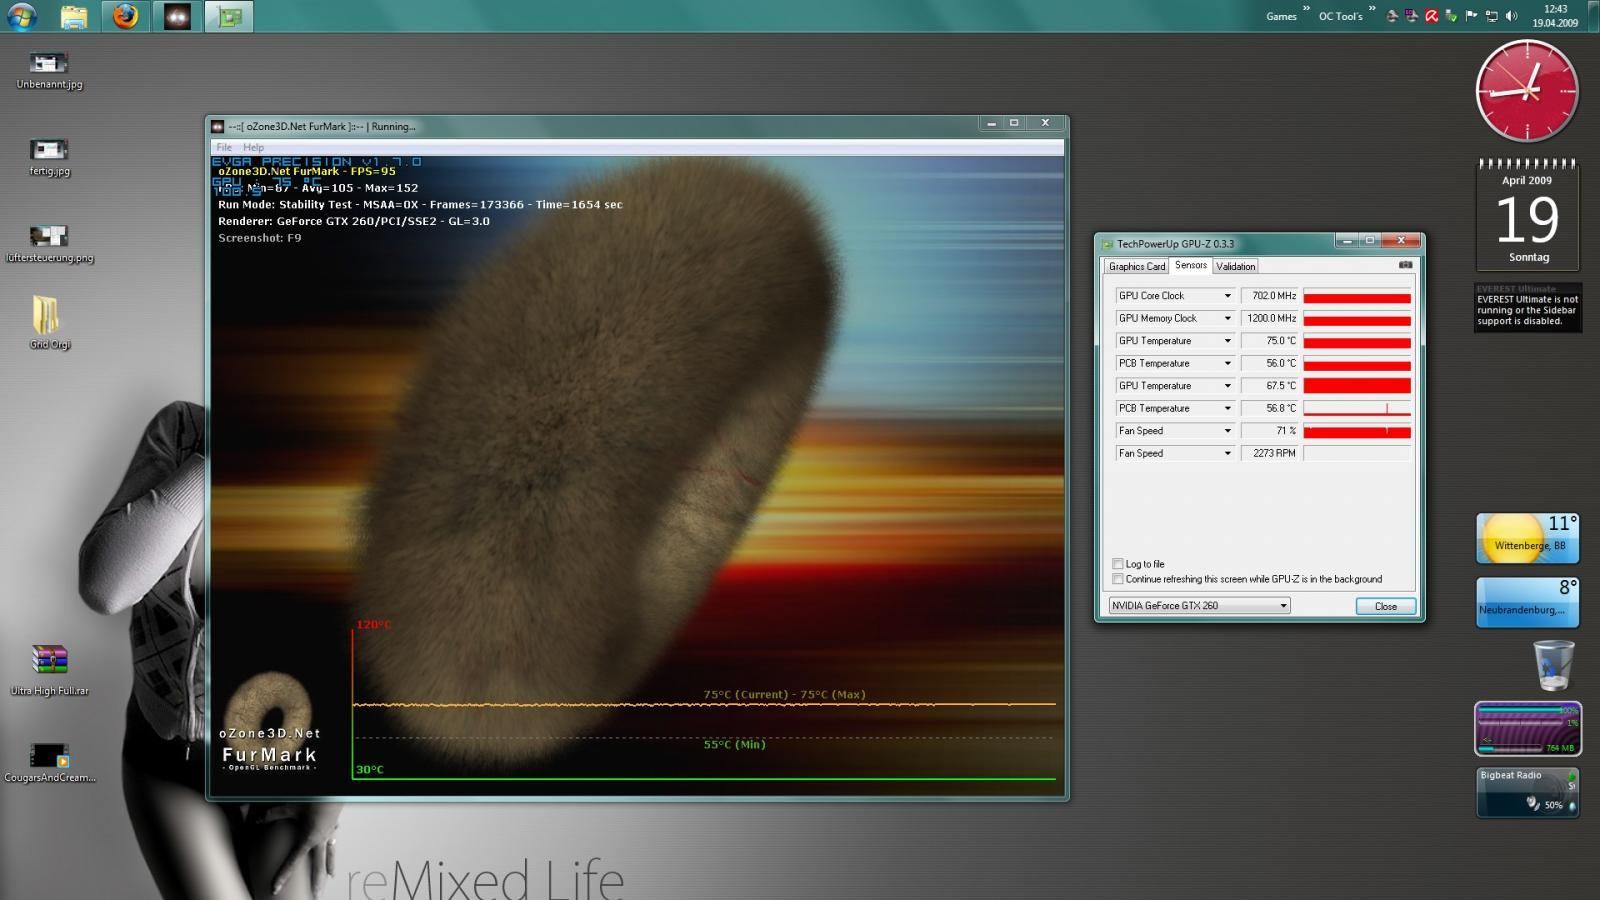
Task: Click the Close button in GPU-Z
Action: pos(1385,606)
